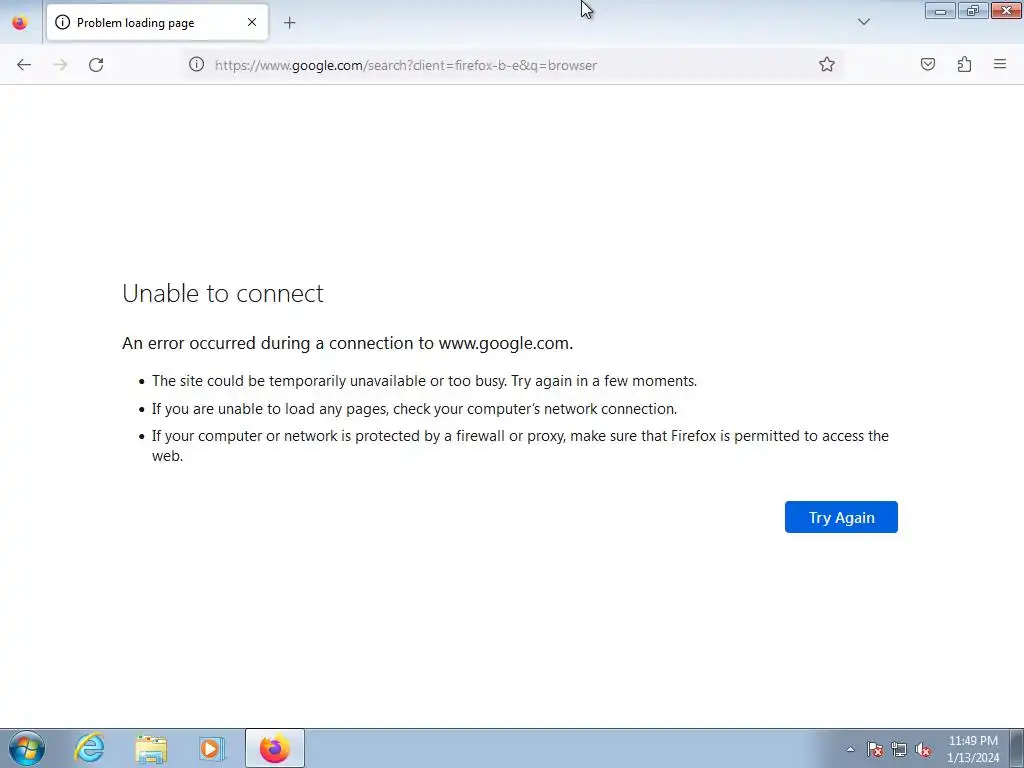Click the bullet about site temporarily unavailable
Screen dimensions: 1024x768
[x=424, y=381]
